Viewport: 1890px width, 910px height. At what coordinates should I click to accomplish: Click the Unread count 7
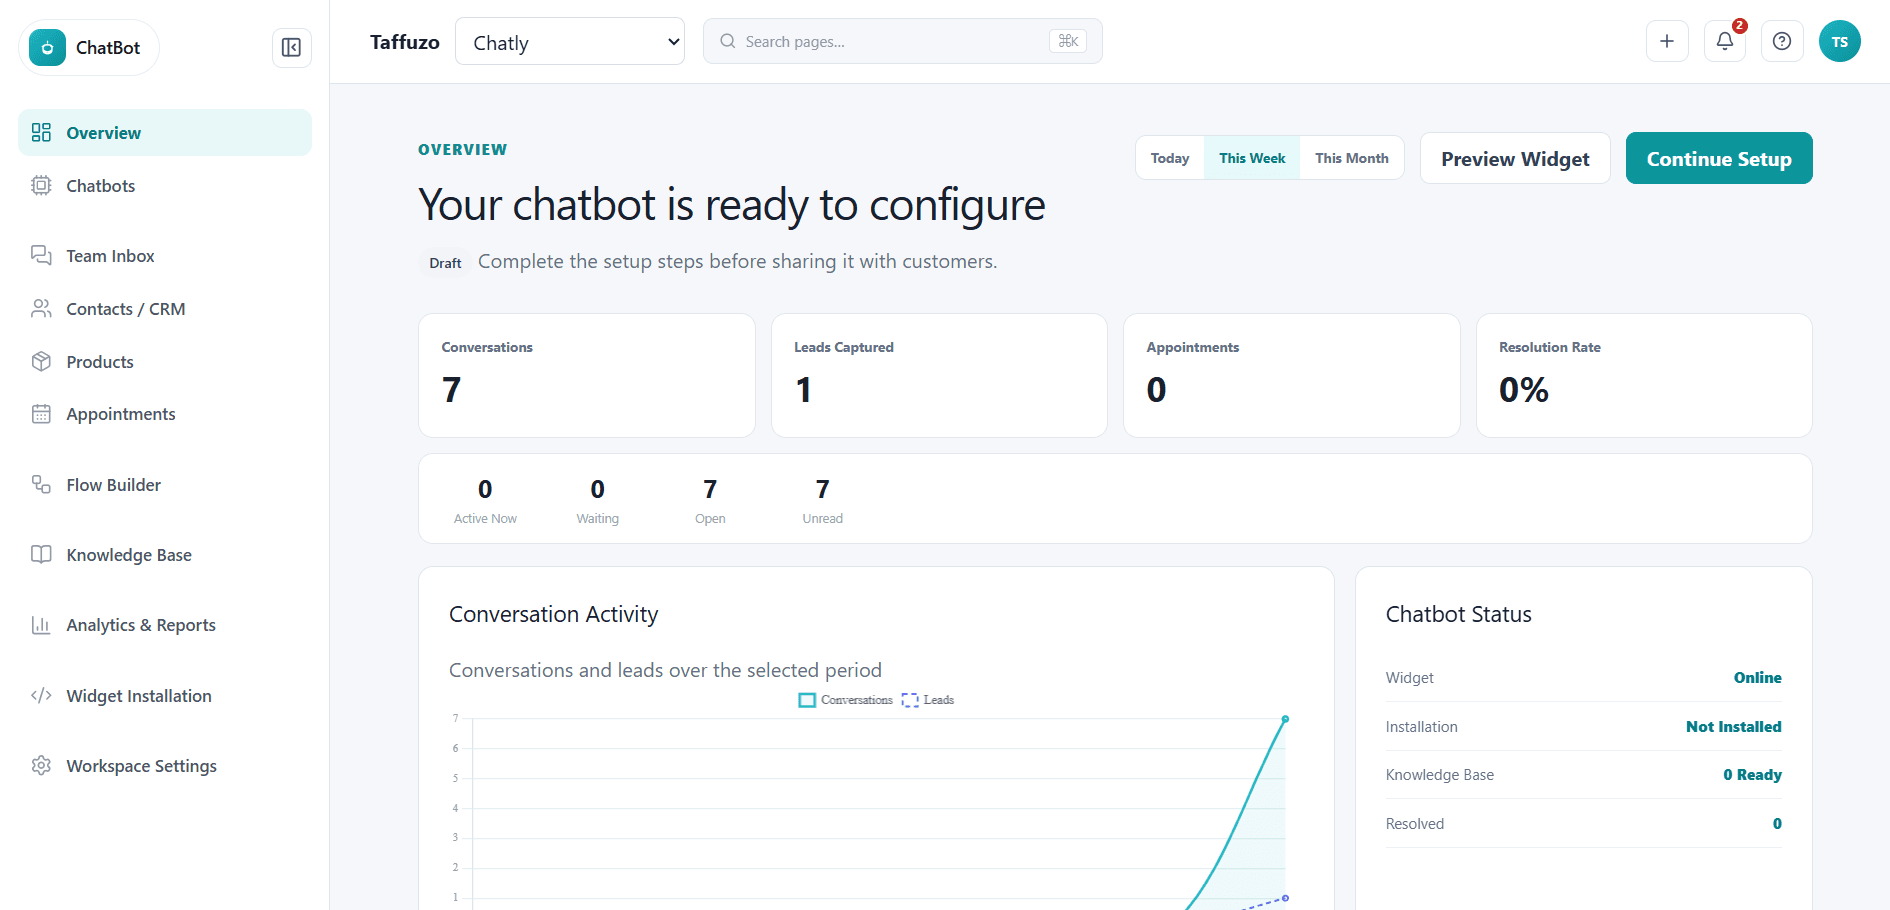822,489
